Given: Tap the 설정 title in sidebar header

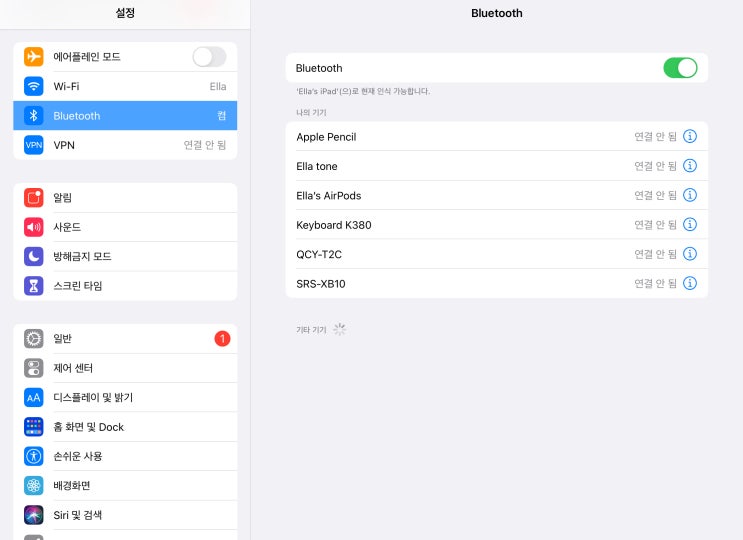Looking at the screenshot, I should pyautogui.click(x=125, y=13).
